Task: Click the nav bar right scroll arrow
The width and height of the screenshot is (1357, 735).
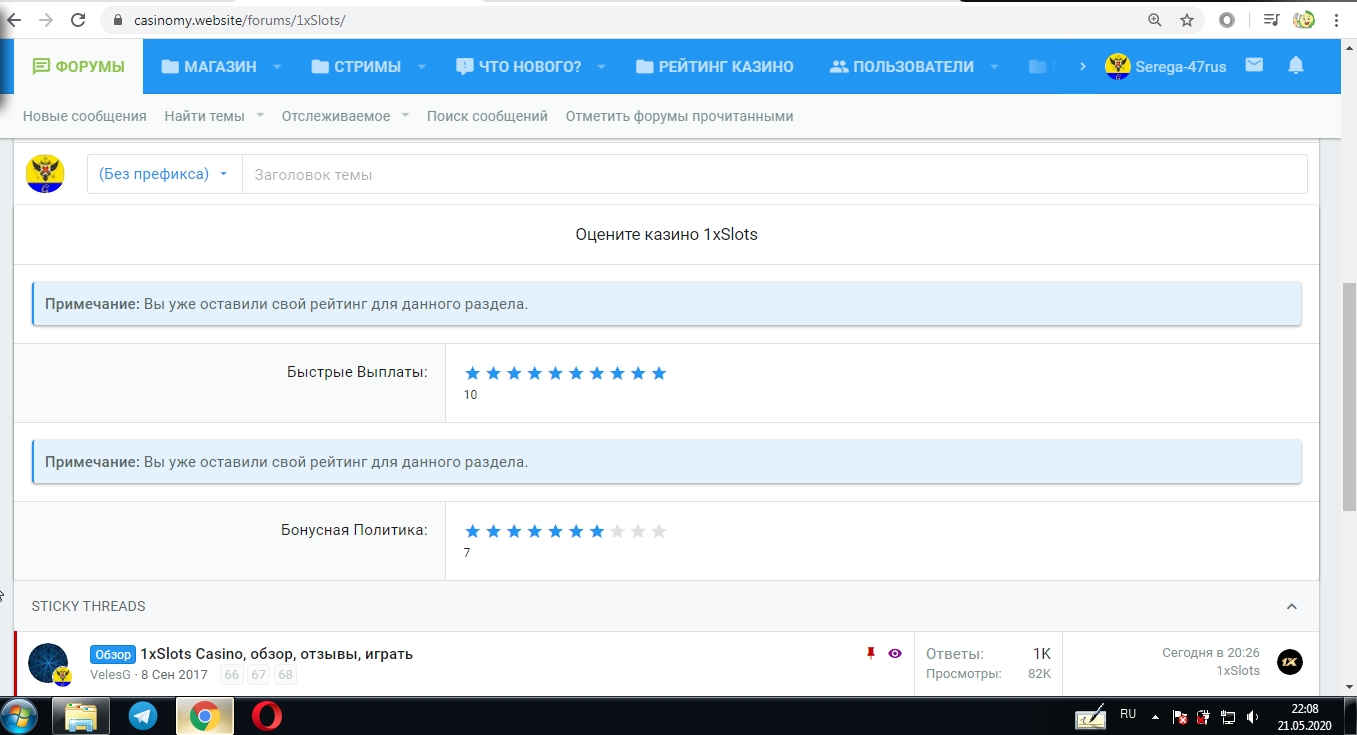Action: point(1082,67)
